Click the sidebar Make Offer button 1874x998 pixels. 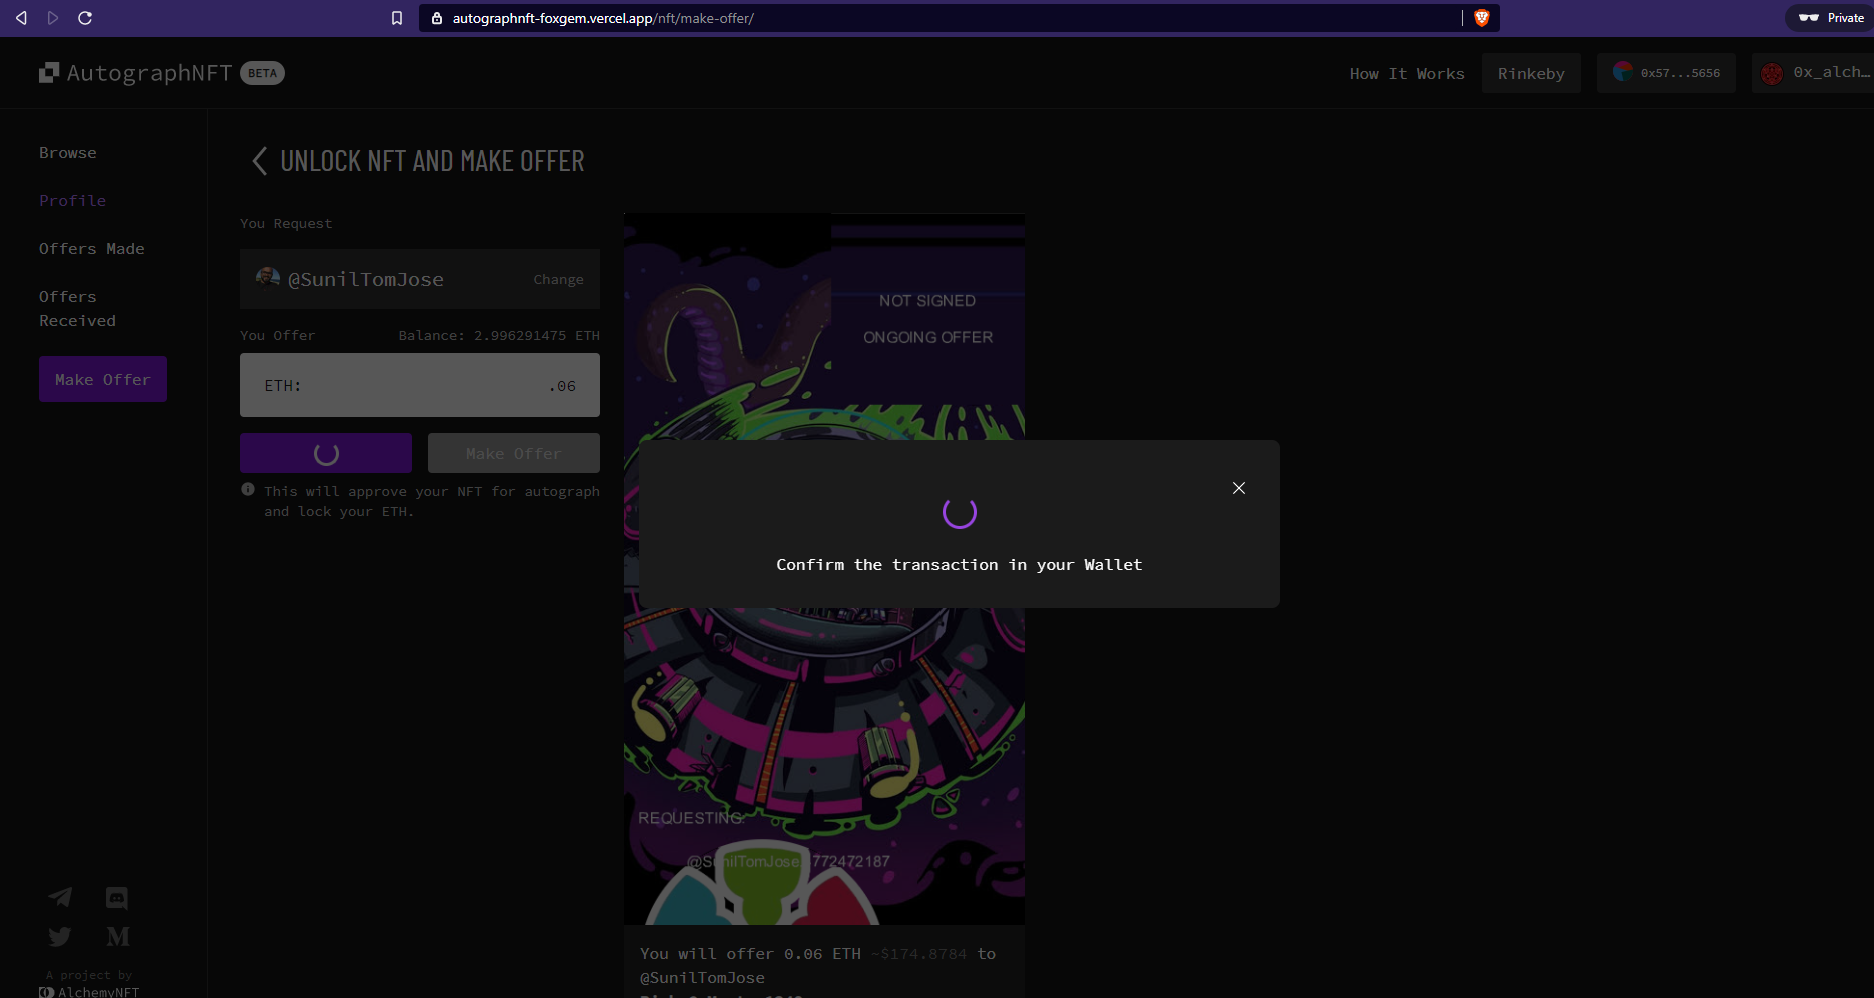click(x=103, y=379)
